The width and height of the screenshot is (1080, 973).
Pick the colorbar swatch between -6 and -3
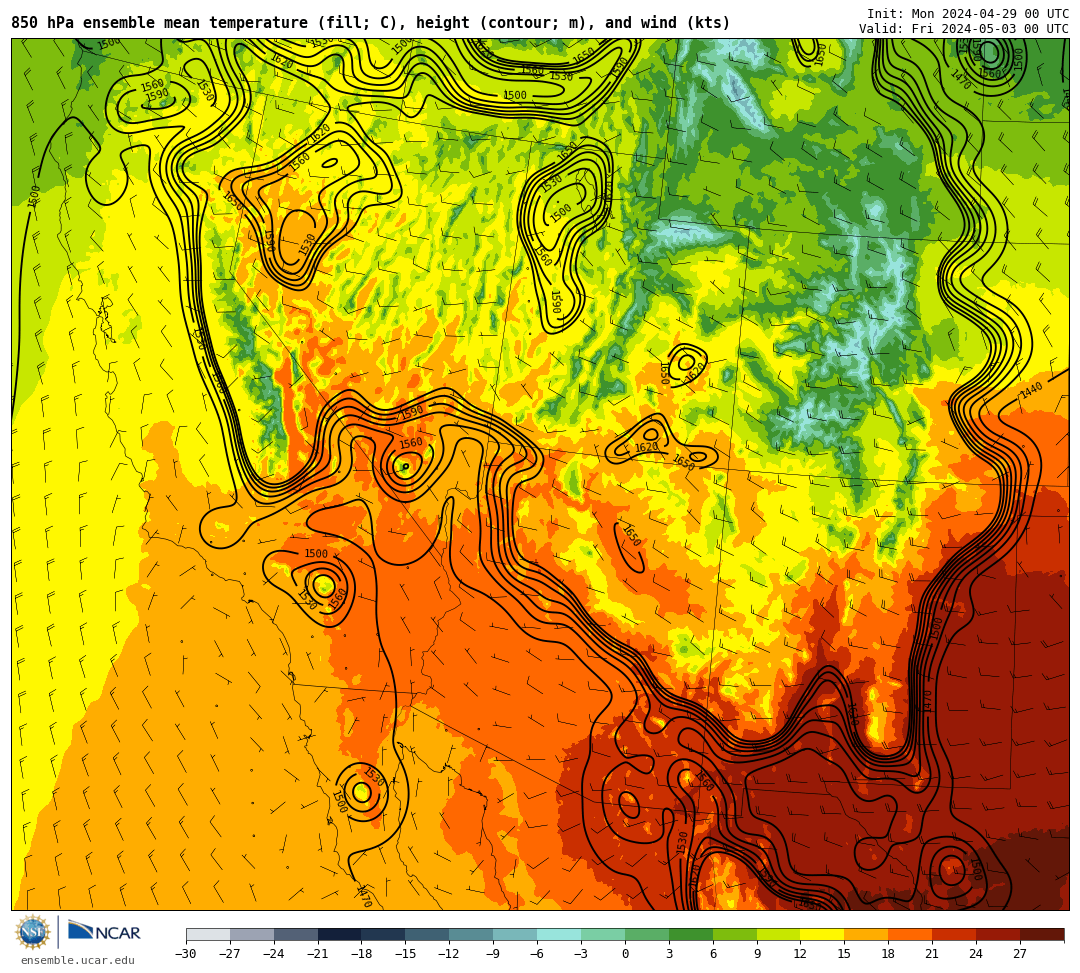(x=559, y=934)
